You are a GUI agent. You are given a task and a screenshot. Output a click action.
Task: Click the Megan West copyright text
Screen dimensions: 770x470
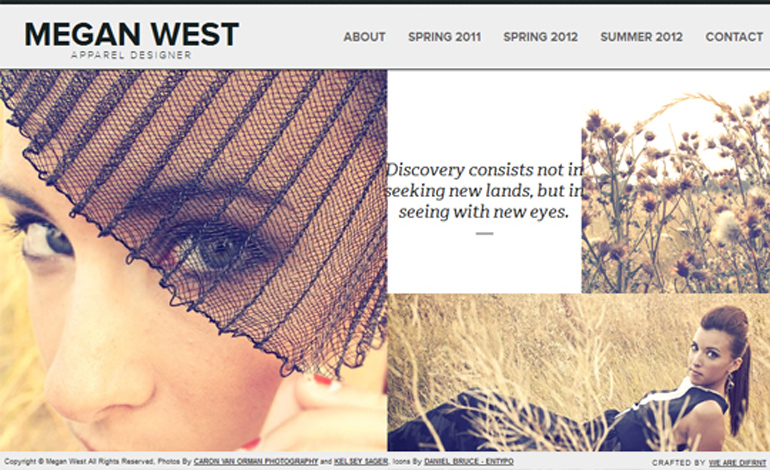point(80,462)
